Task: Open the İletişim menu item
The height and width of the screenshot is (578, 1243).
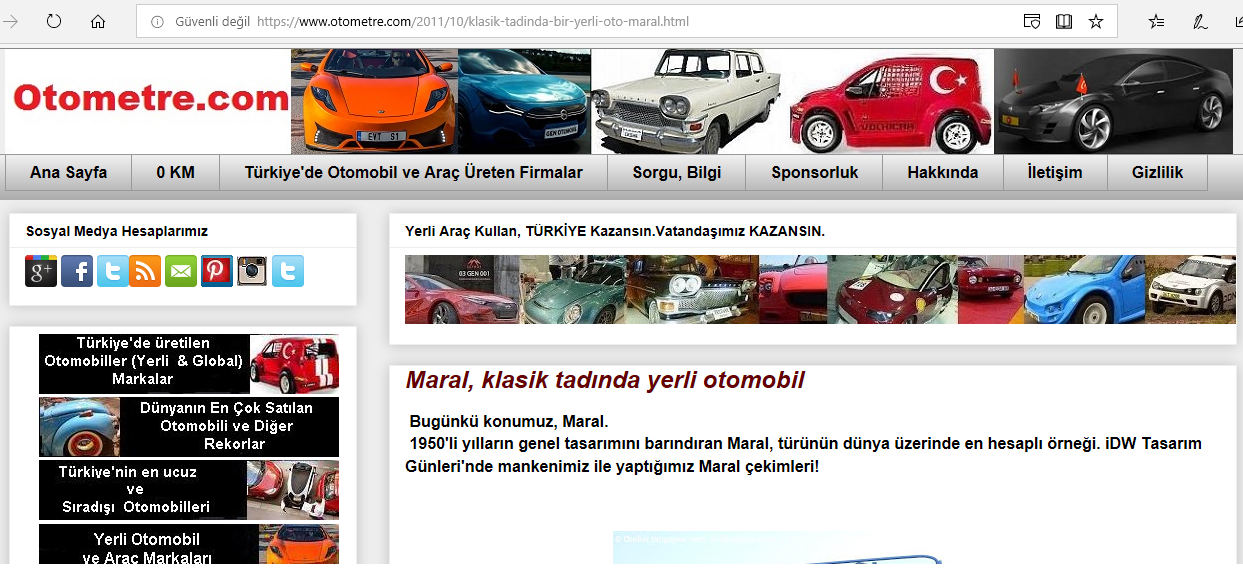Action: pyautogui.click(x=1055, y=172)
